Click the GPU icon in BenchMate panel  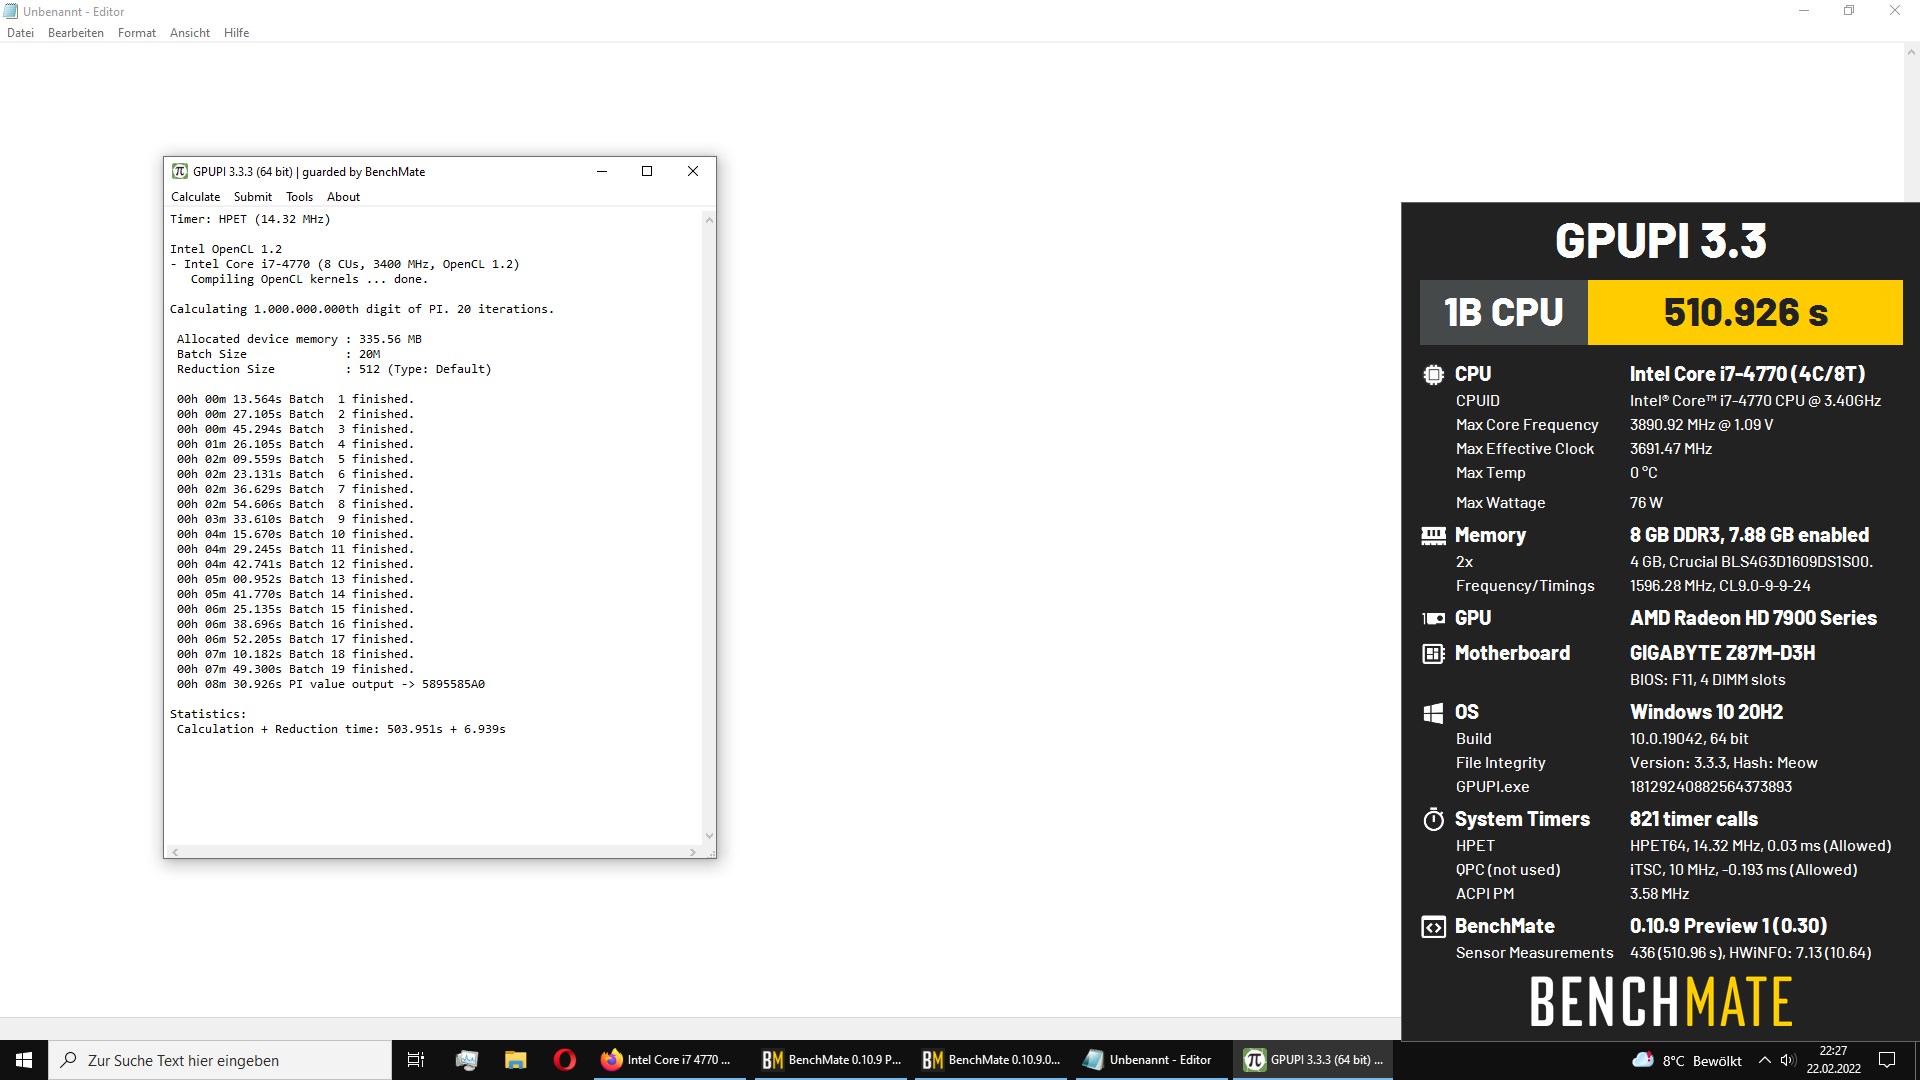pos(1433,619)
